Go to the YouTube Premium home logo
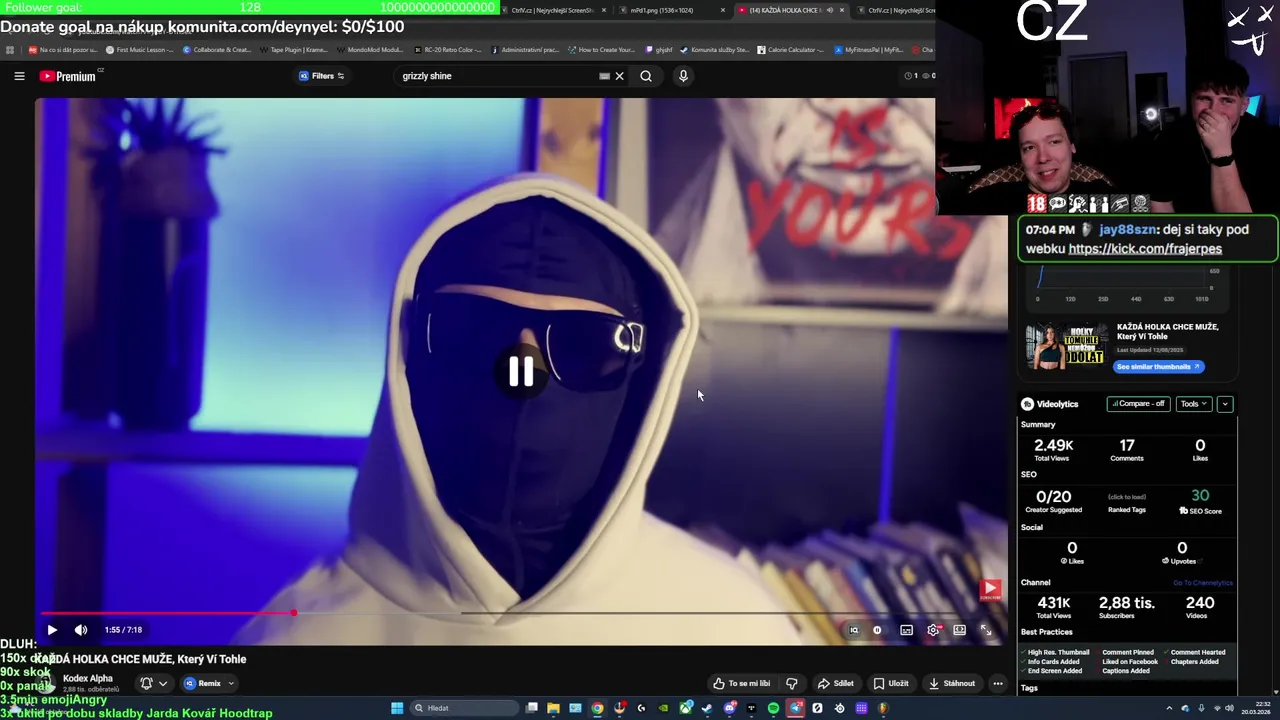The height and width of the screenshot is (720, 1280). (68, 76)
